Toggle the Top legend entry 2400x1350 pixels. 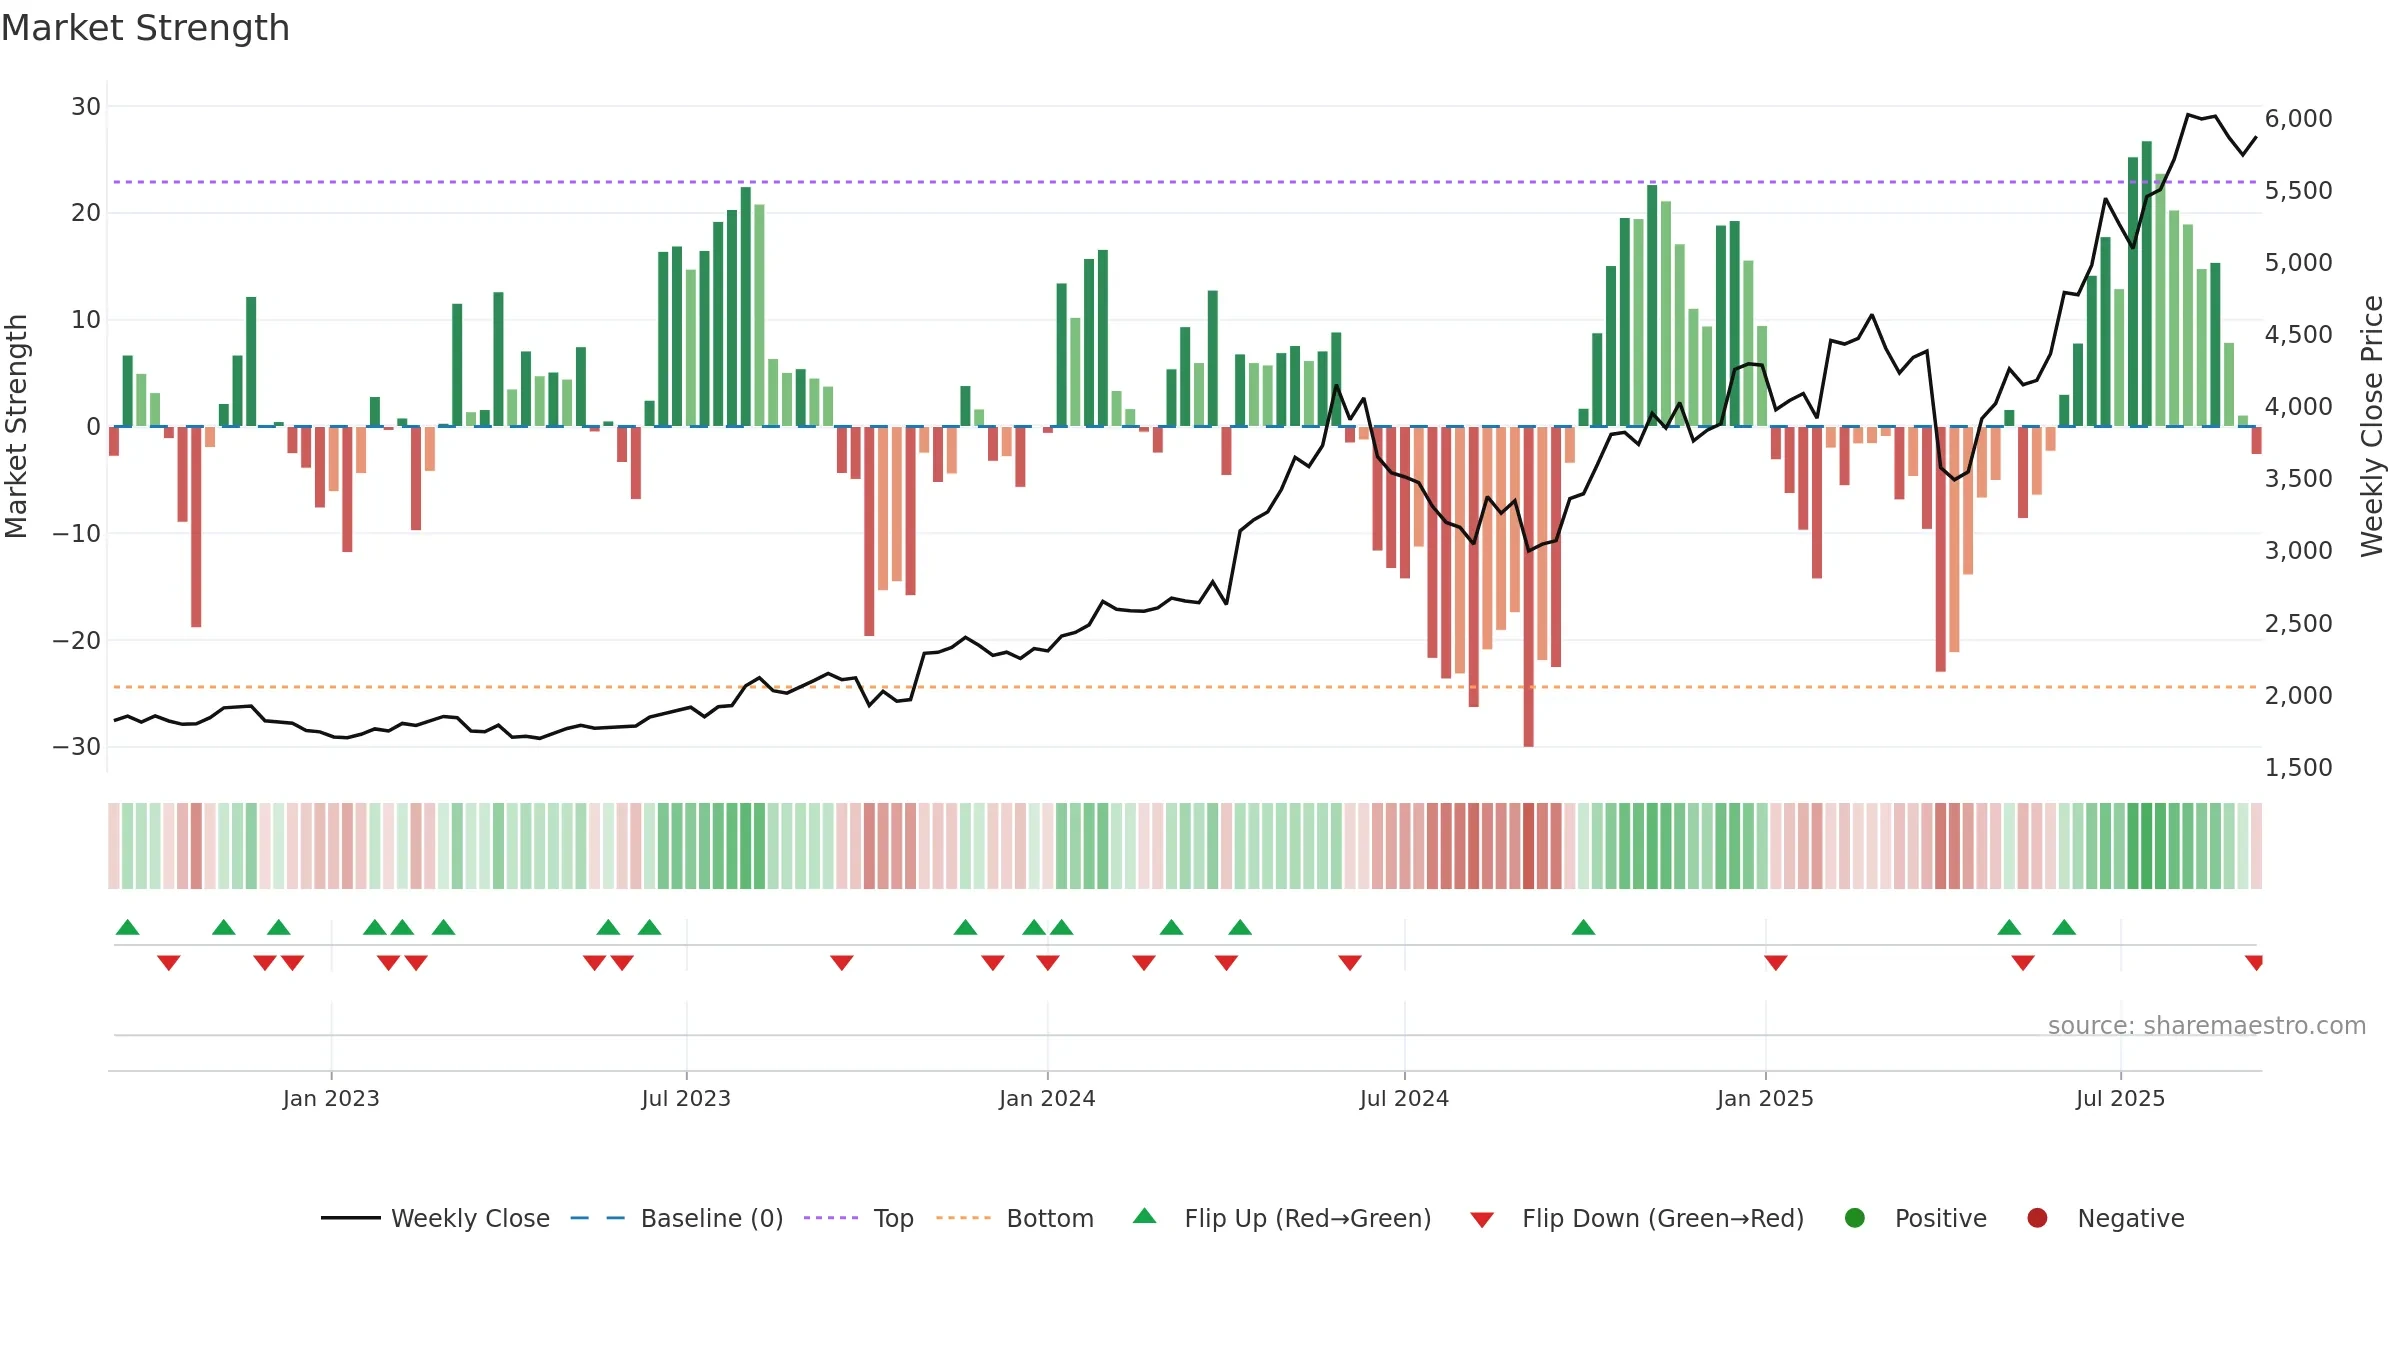859,1218
